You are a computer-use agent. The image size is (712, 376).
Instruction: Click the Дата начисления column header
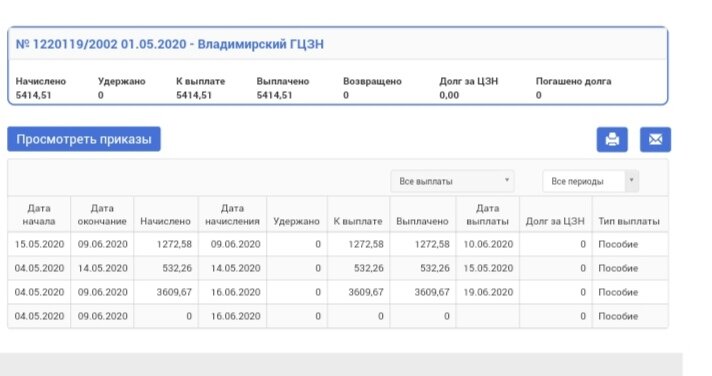pyautogui.click(x=232, y=215)
